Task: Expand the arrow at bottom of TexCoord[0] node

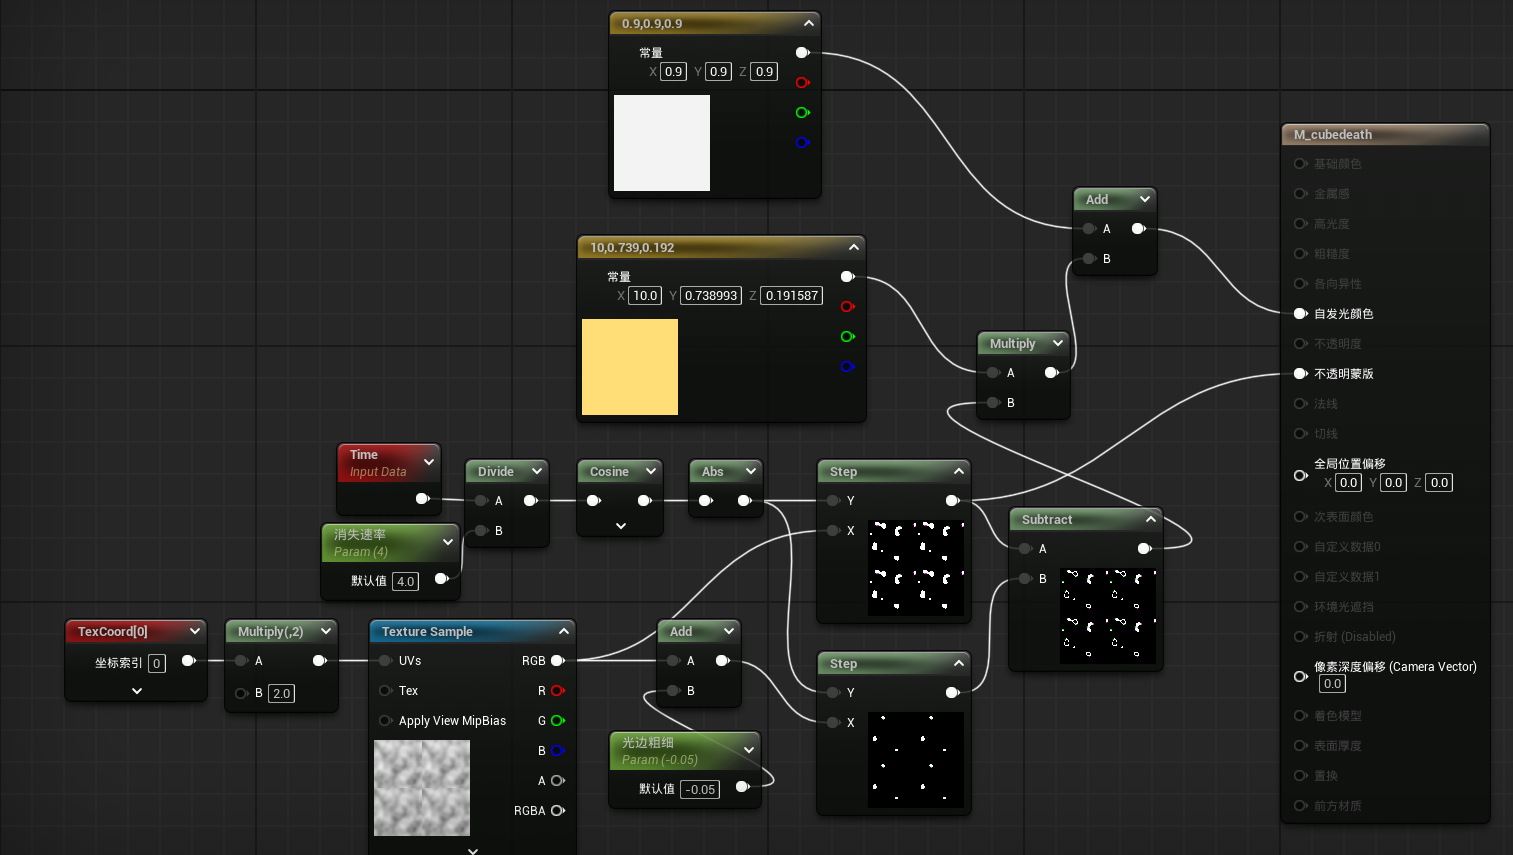Action: 137,691
